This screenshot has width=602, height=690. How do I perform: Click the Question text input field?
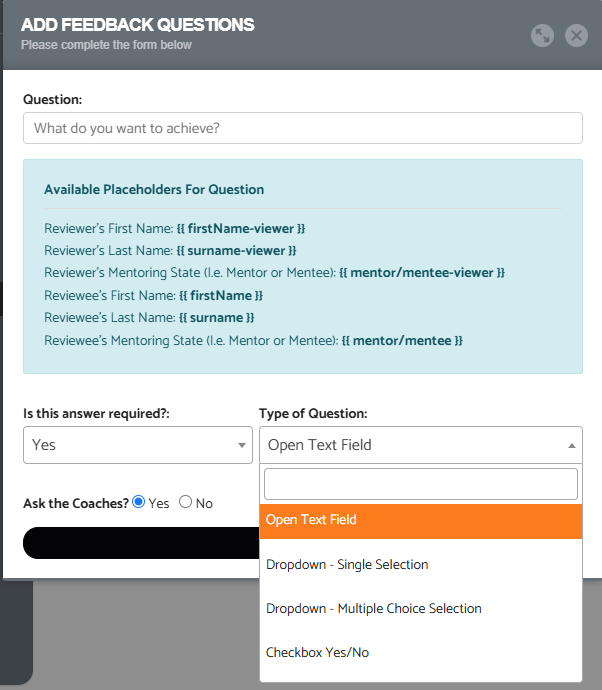(x=303, y=128)
